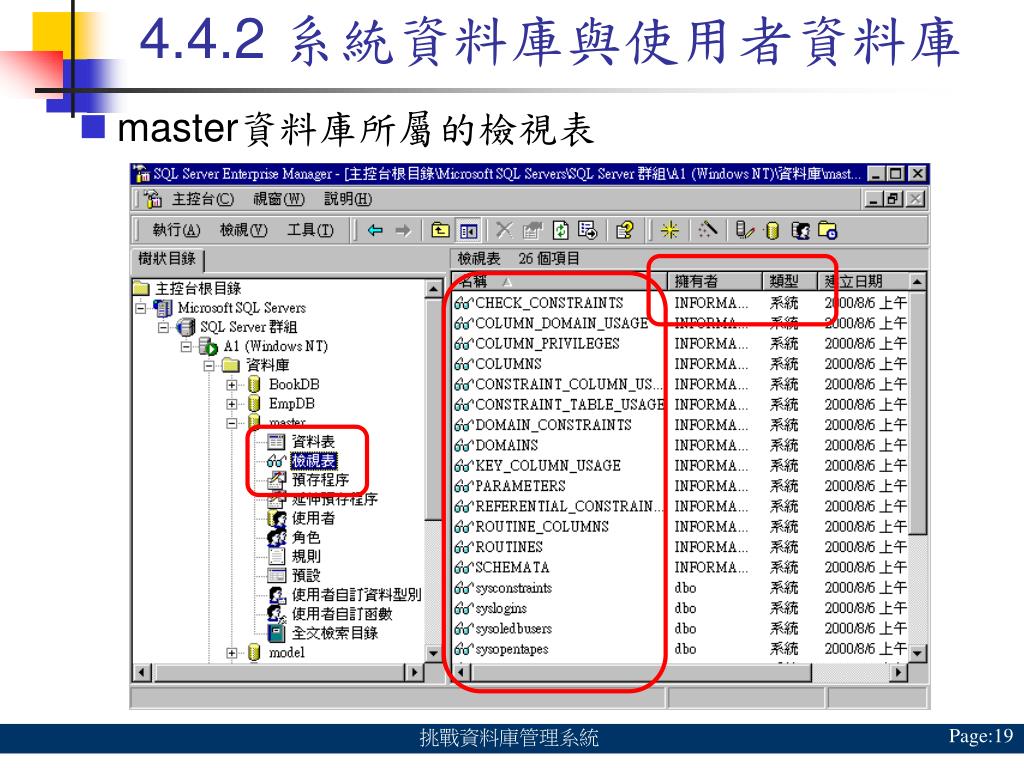Expand the EmpDB database node

coord(232,404)
